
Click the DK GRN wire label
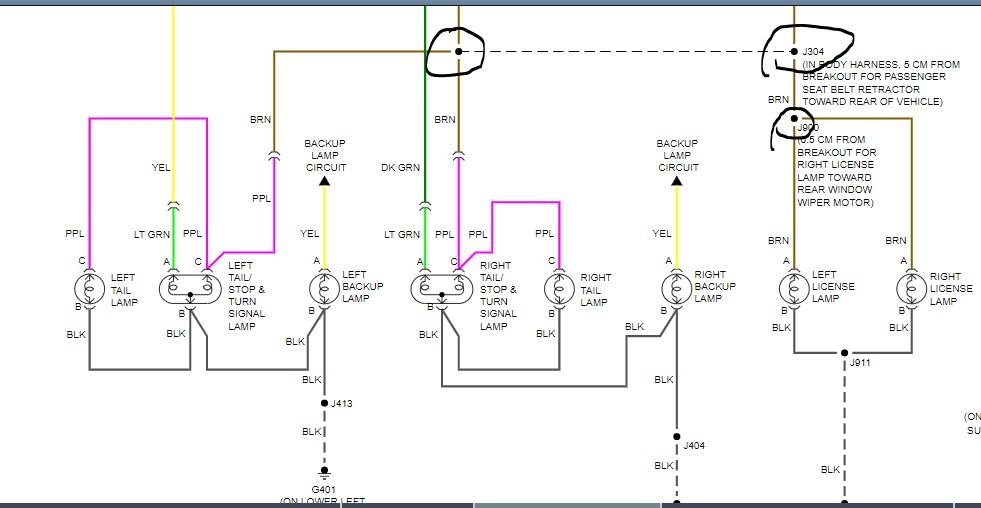click(x=400, y=168)
